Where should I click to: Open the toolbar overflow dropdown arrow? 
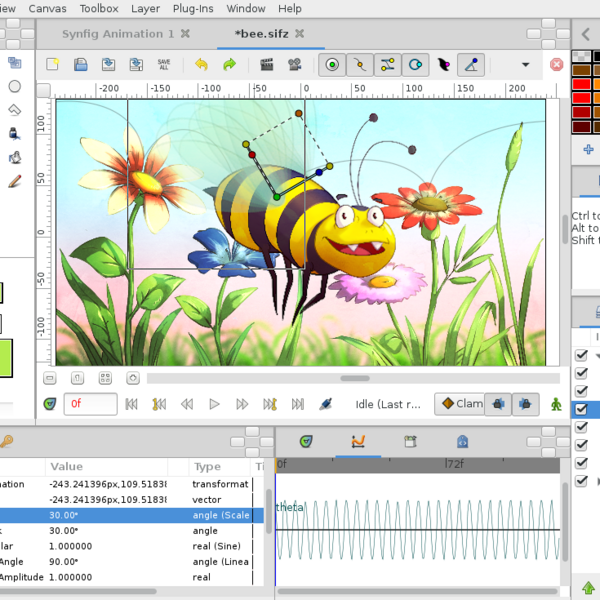click(526, 65)
